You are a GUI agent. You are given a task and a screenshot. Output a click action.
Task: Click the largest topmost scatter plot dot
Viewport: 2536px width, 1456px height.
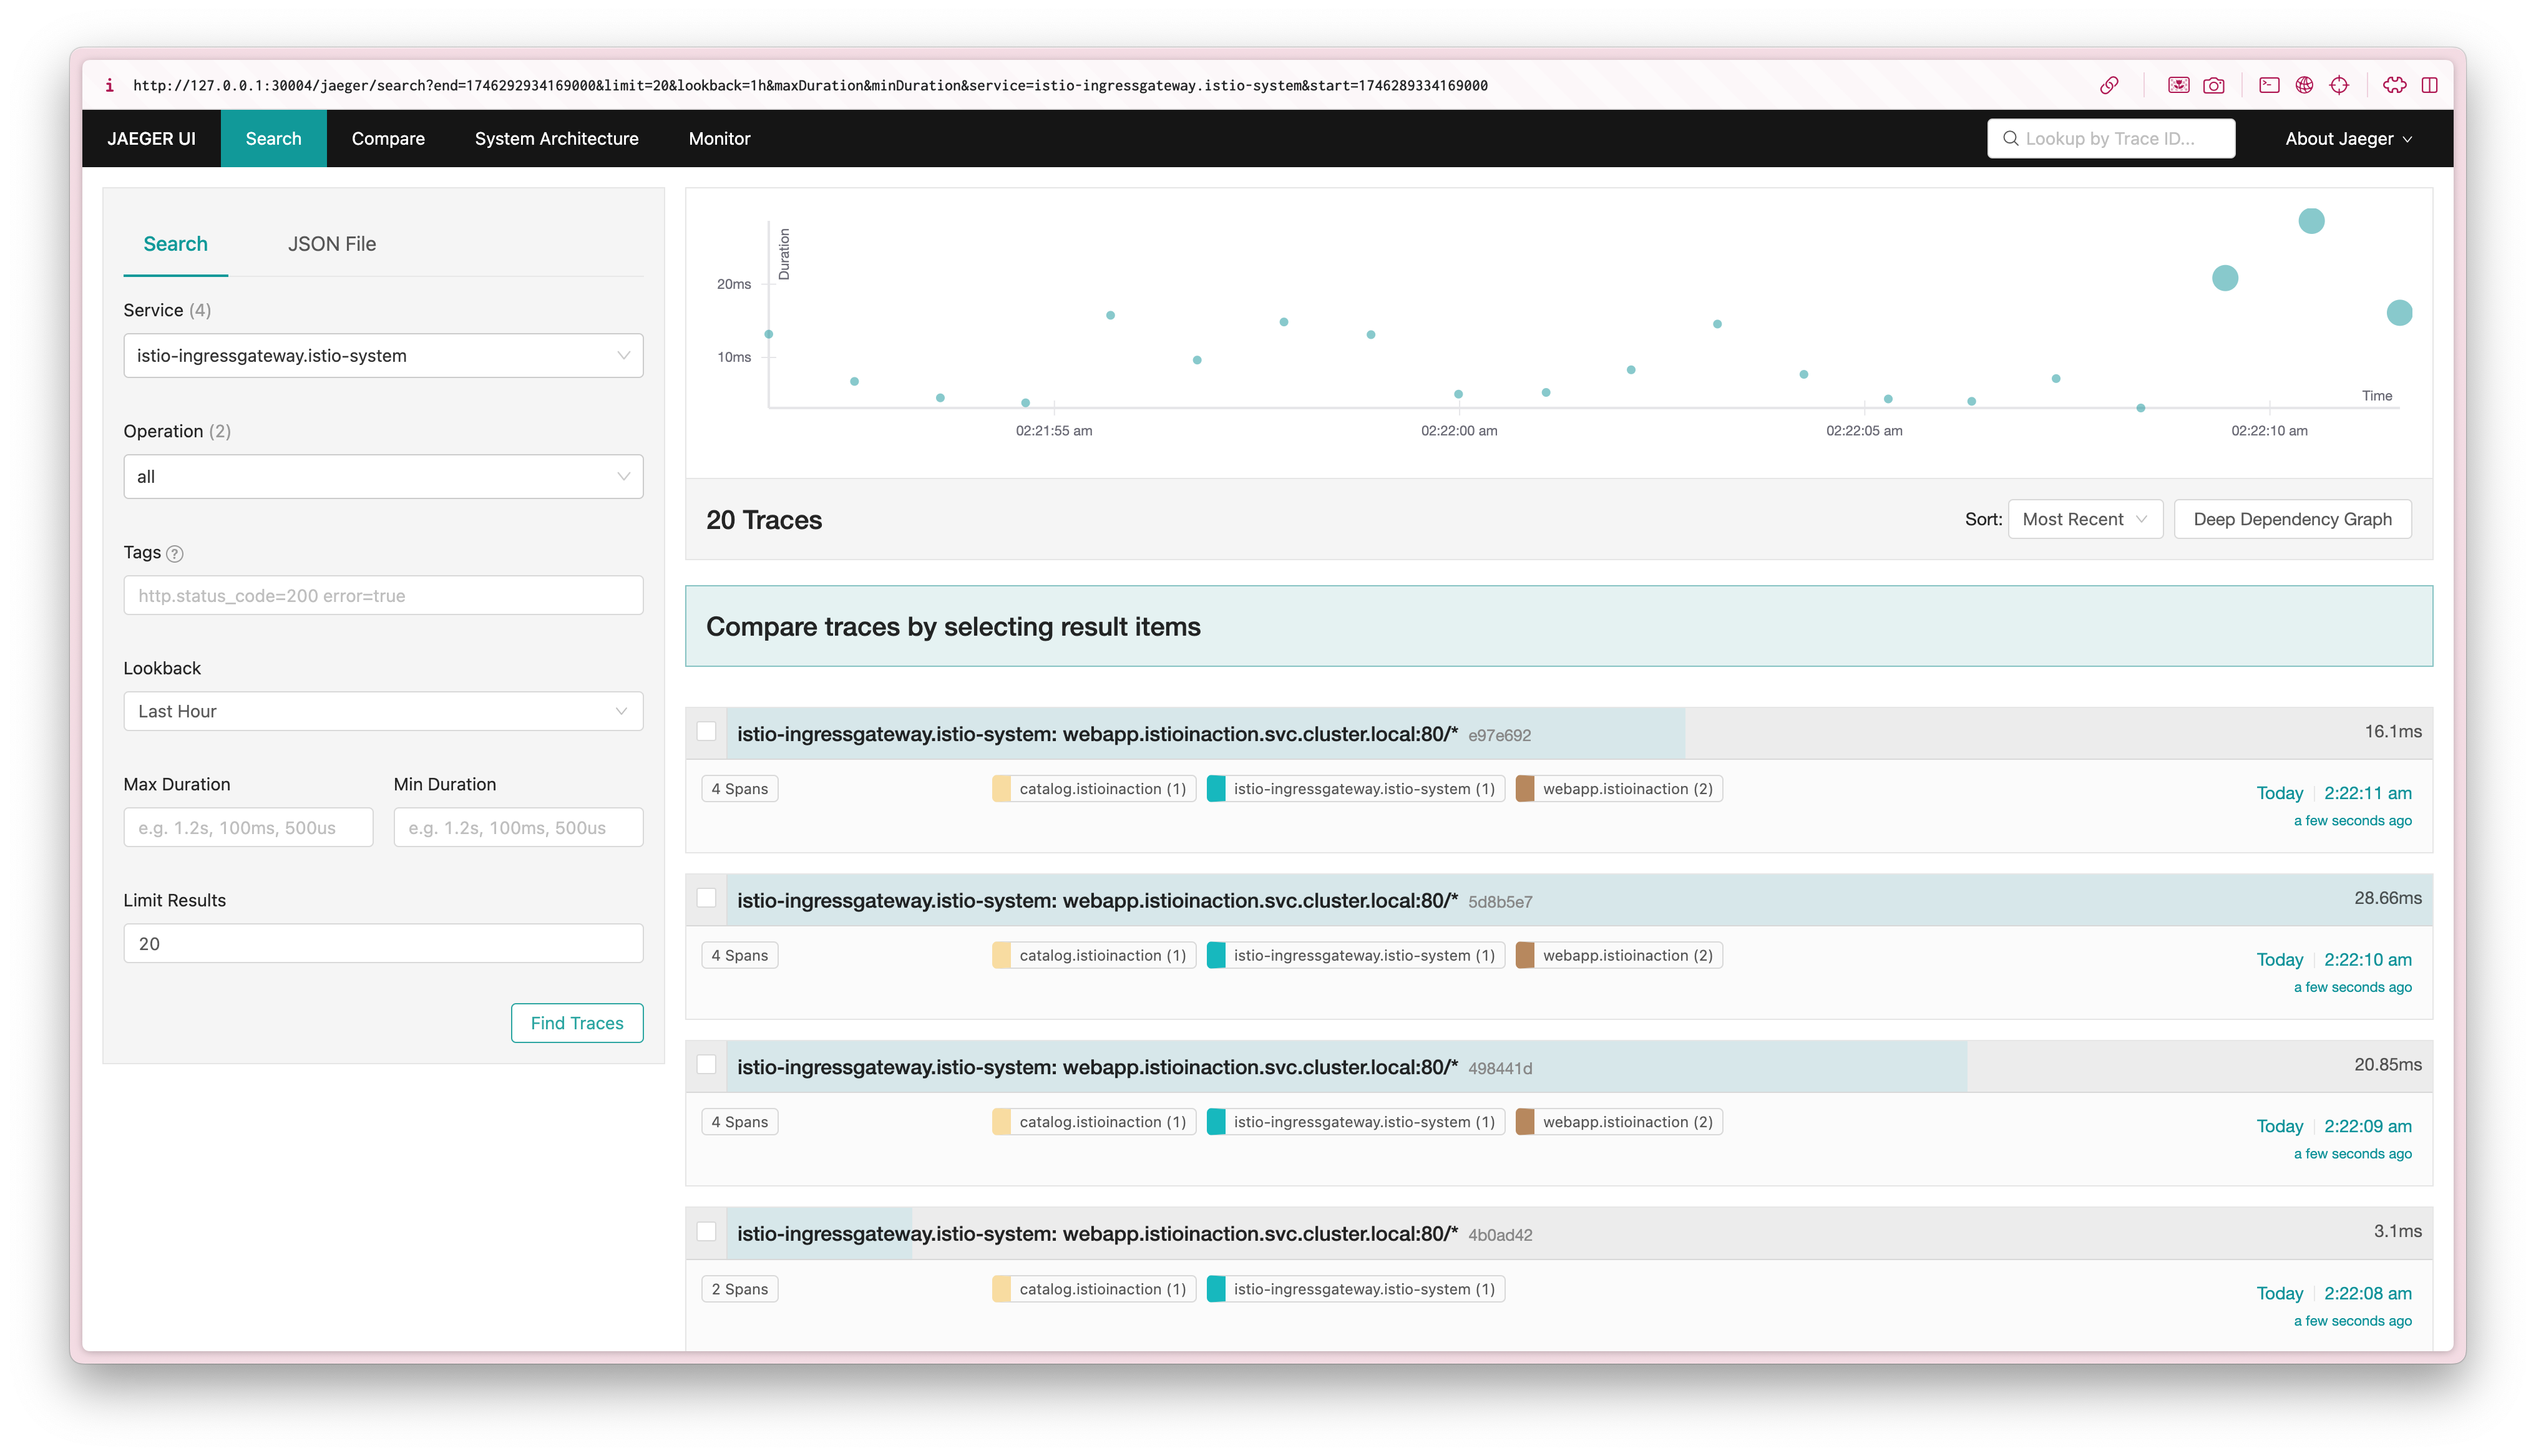point(2311,220)
